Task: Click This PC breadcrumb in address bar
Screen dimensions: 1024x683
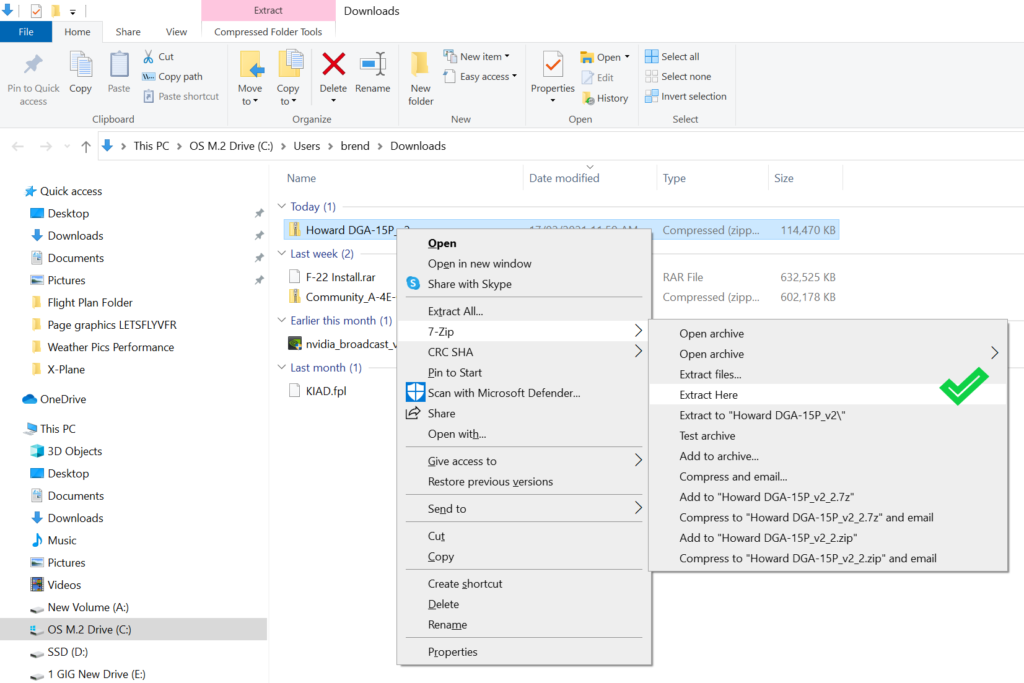Action: [151, 146]
